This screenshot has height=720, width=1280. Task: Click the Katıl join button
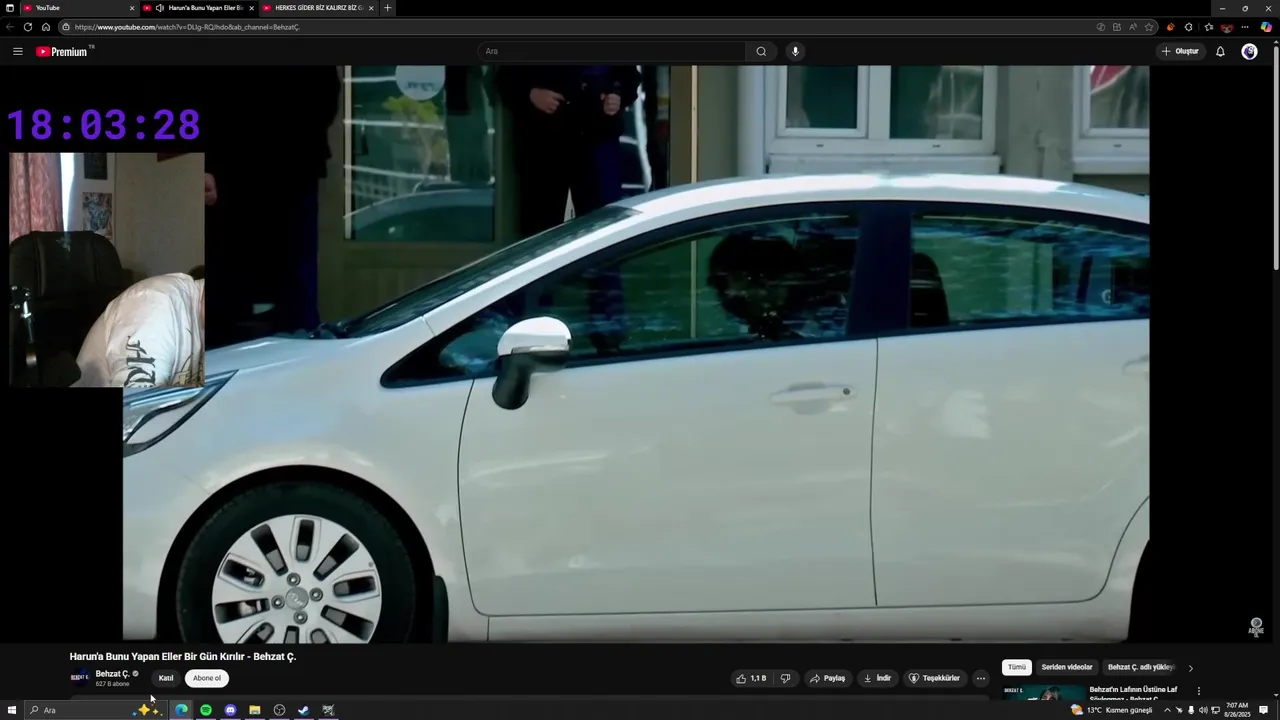tap(166, 678)
